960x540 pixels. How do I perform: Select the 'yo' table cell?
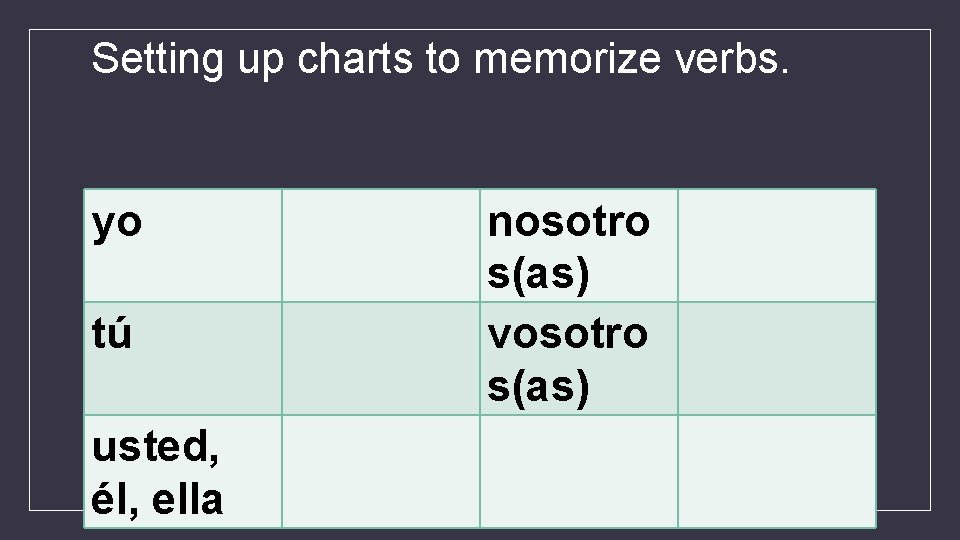[x=182, y=245]
